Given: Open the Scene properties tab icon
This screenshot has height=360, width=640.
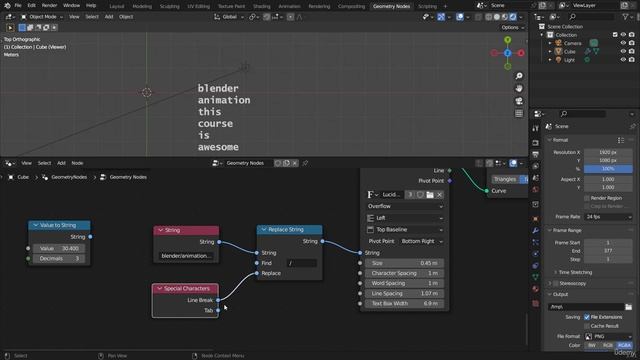Looking at the screenshot, I should (536, 178).
